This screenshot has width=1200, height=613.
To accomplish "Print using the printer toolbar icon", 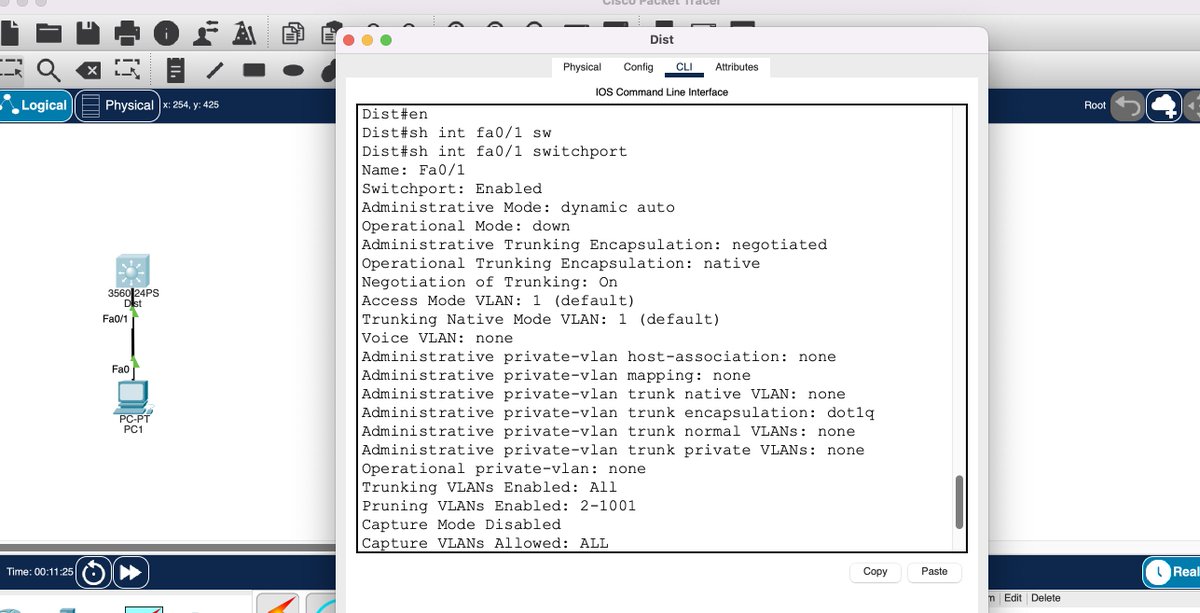I will pos(127,34).
